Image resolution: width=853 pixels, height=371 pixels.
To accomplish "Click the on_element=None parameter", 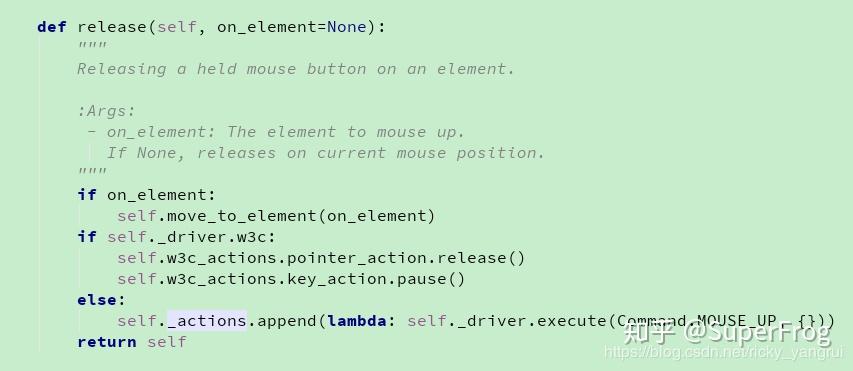I will (291, 27).
